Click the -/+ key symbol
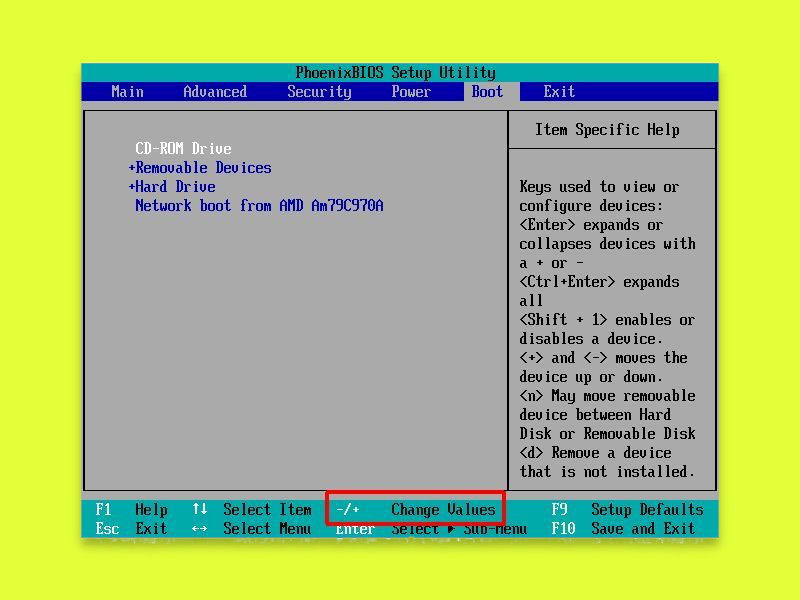The height and width of the screenshot is (600, 800). 348,510
